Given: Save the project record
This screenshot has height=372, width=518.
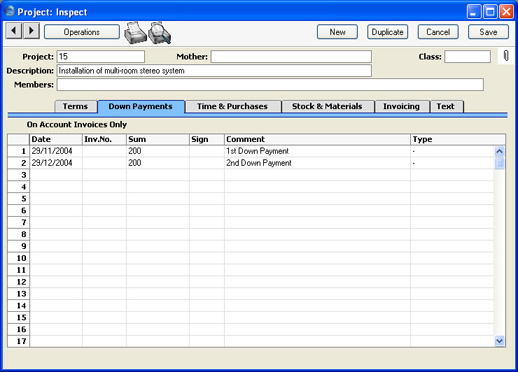Looking at the screenshot, I should coord(488,32).
